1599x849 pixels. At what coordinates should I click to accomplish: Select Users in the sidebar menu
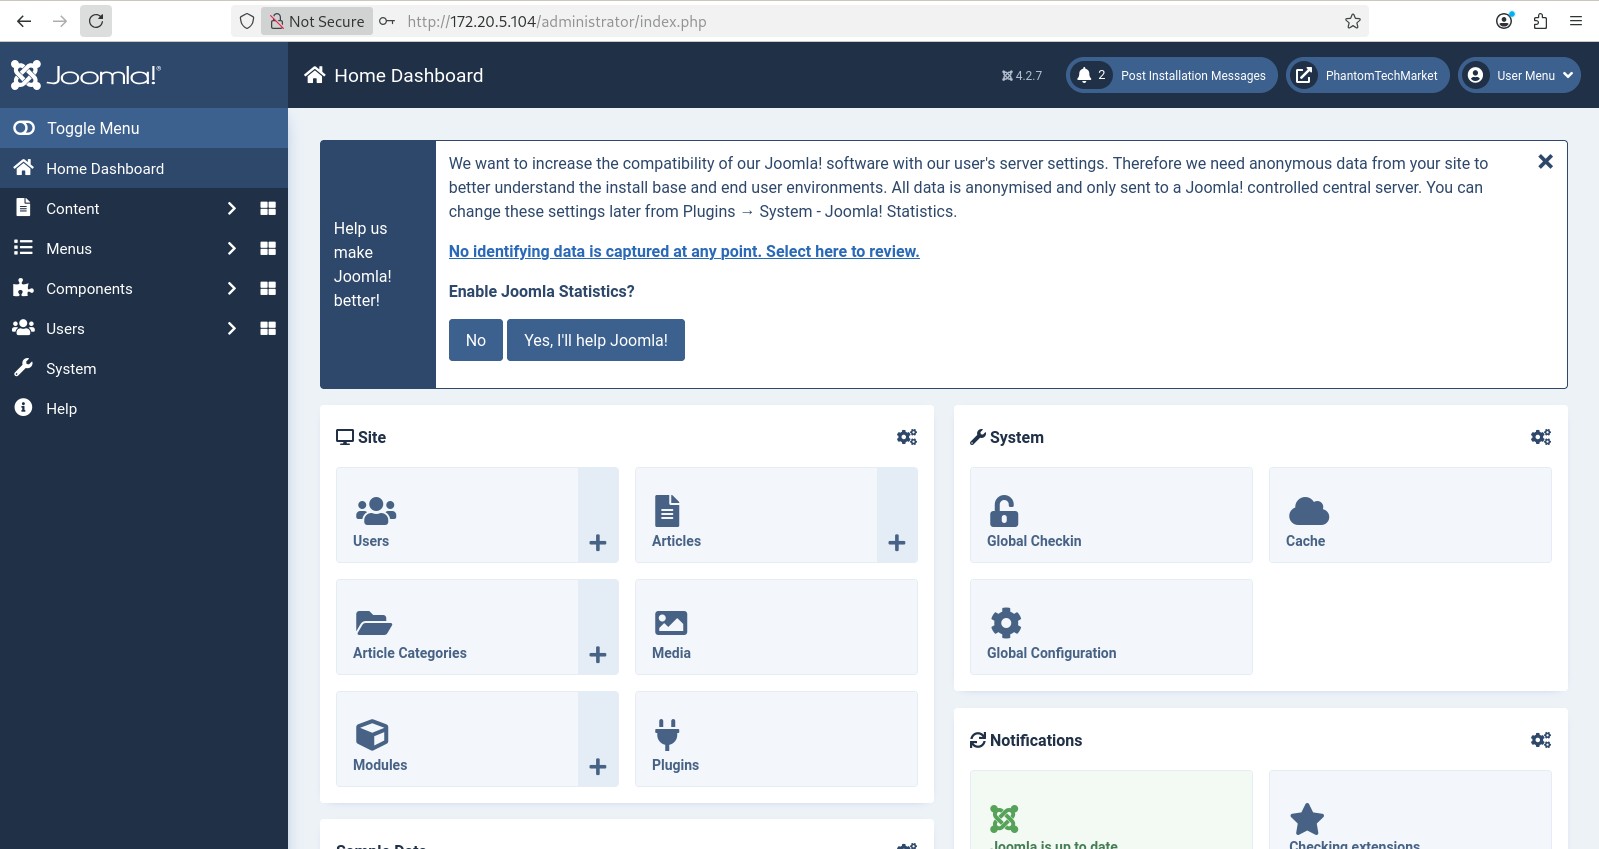[65, 328]
